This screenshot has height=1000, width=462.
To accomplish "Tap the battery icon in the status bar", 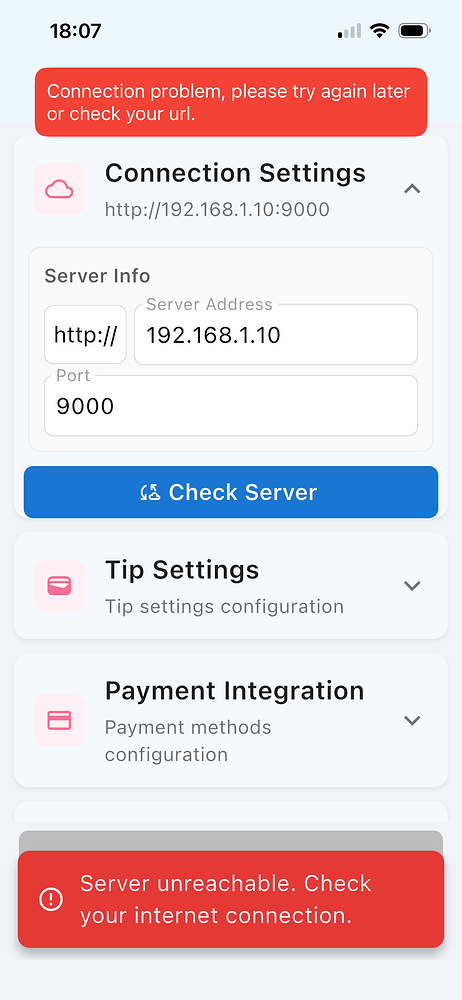I will (415, 31).
